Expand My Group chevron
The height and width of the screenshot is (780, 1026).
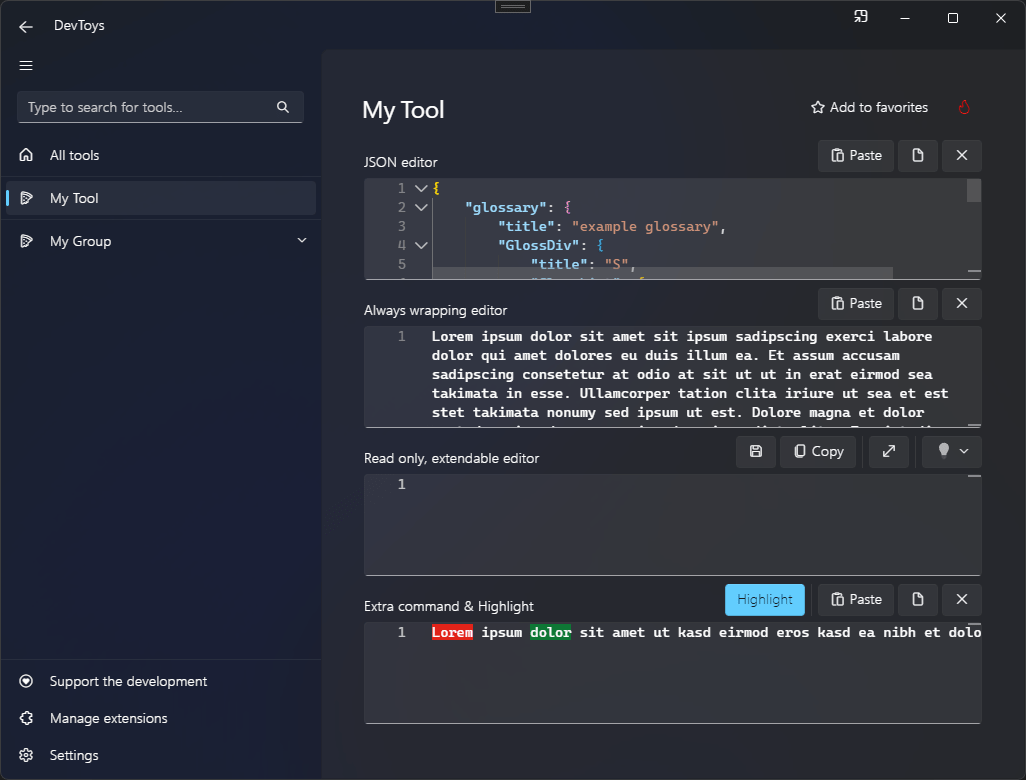point(302,240)
